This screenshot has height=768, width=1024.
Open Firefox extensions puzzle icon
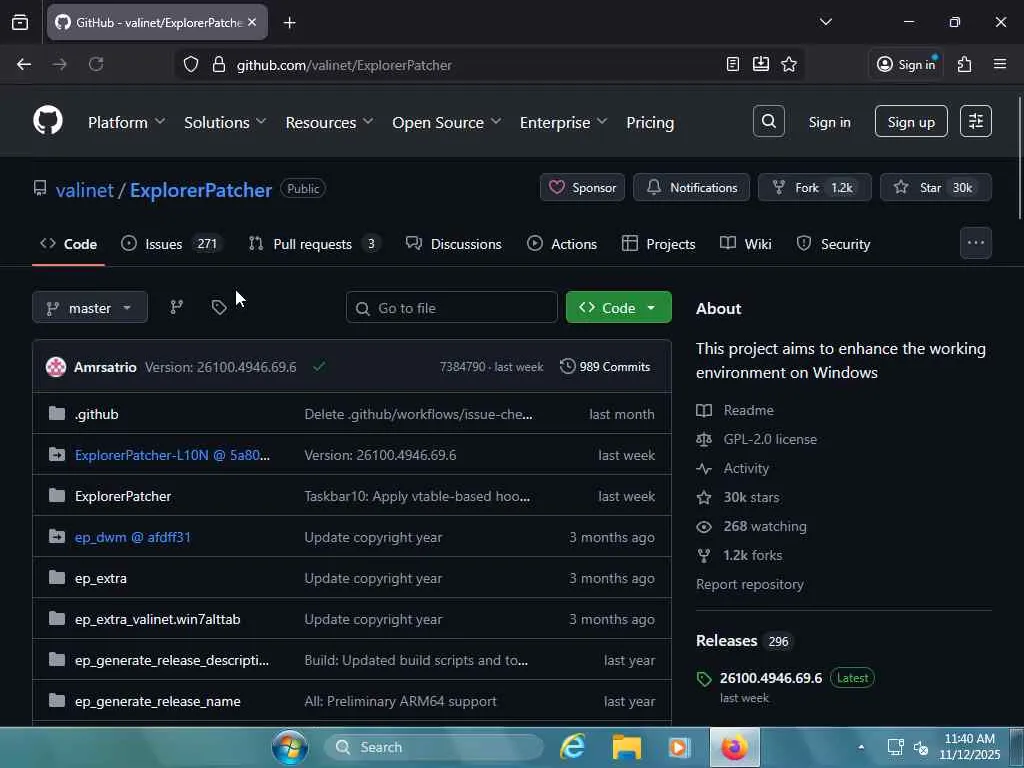[x=965, y=64]
